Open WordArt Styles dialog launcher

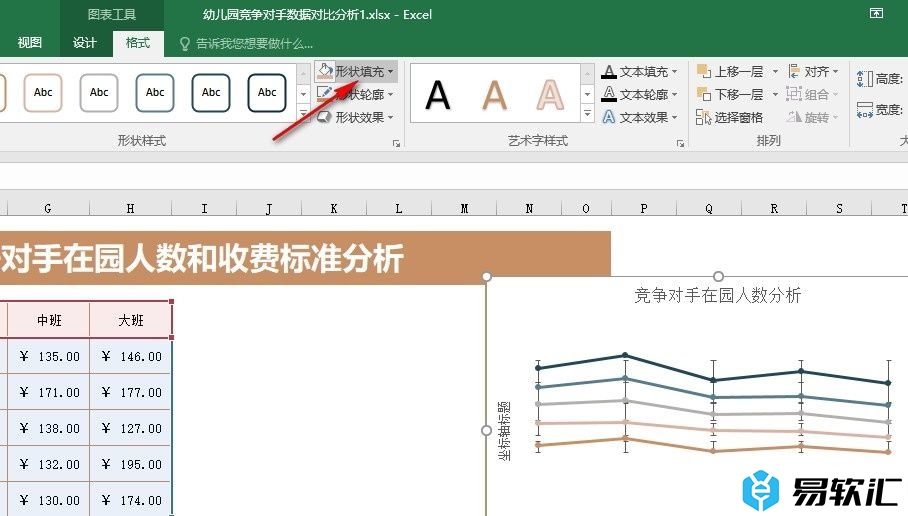[680, 143]
